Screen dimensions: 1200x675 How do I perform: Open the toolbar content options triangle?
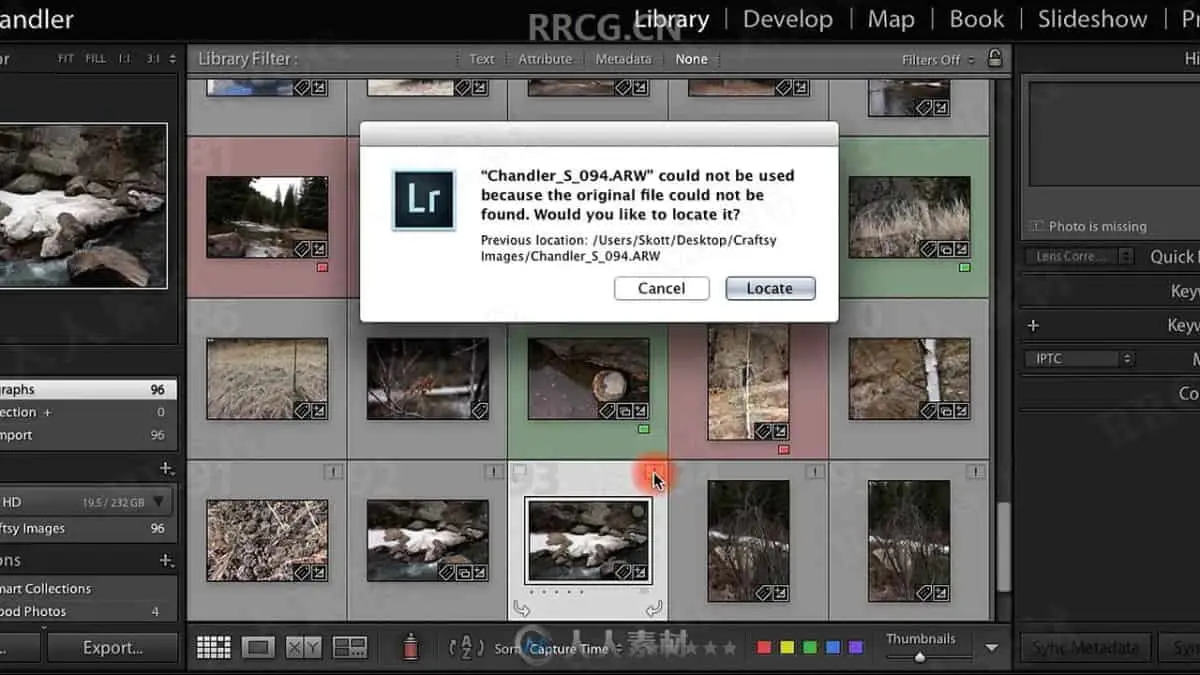pyautogui.click(x=991, y=648)
